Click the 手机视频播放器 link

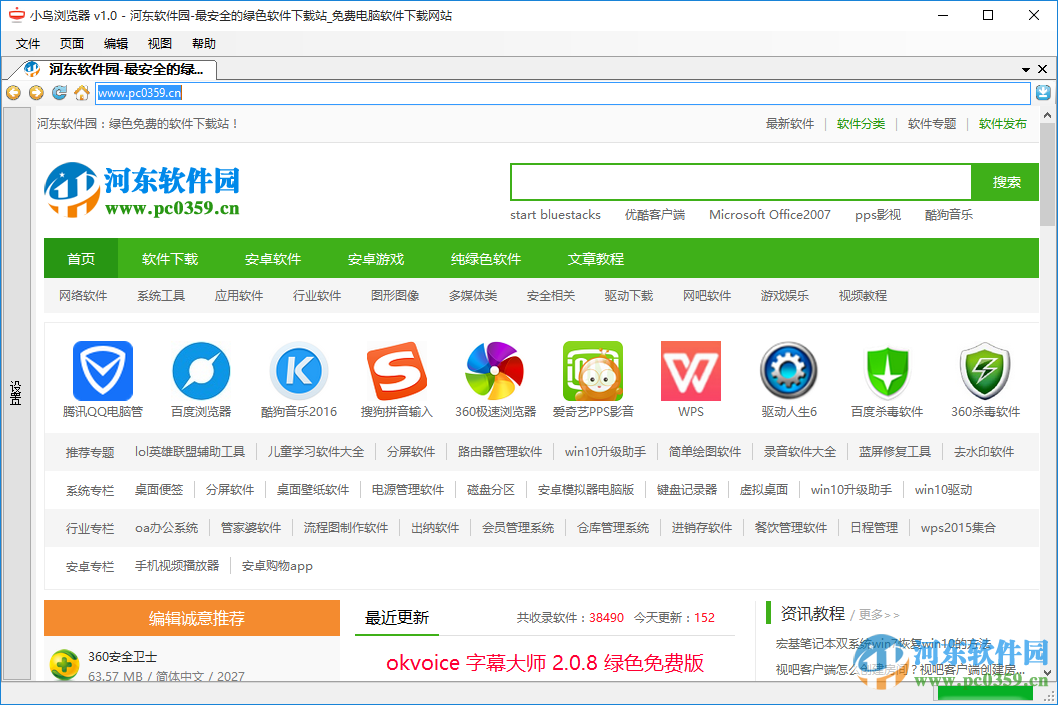[177, 565]
